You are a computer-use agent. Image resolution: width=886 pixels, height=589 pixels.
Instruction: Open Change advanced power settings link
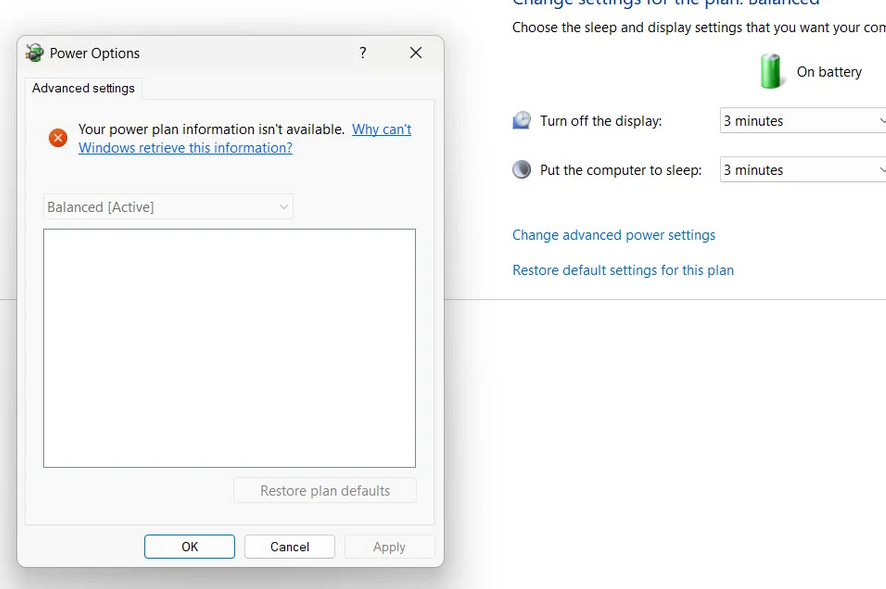click(614, 235)
